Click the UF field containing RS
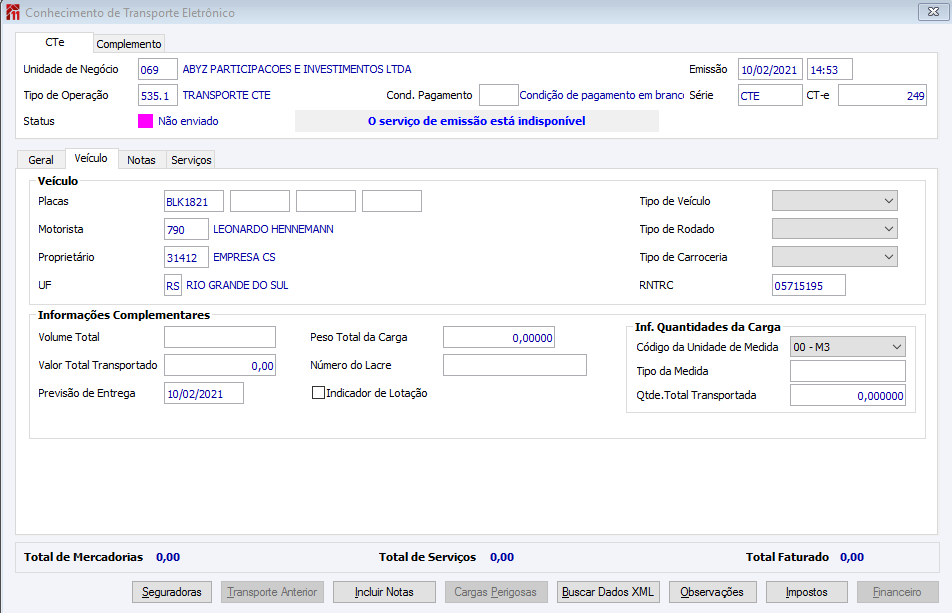Image resolution: width=952 pixels, height=613 pixels. 173,285
